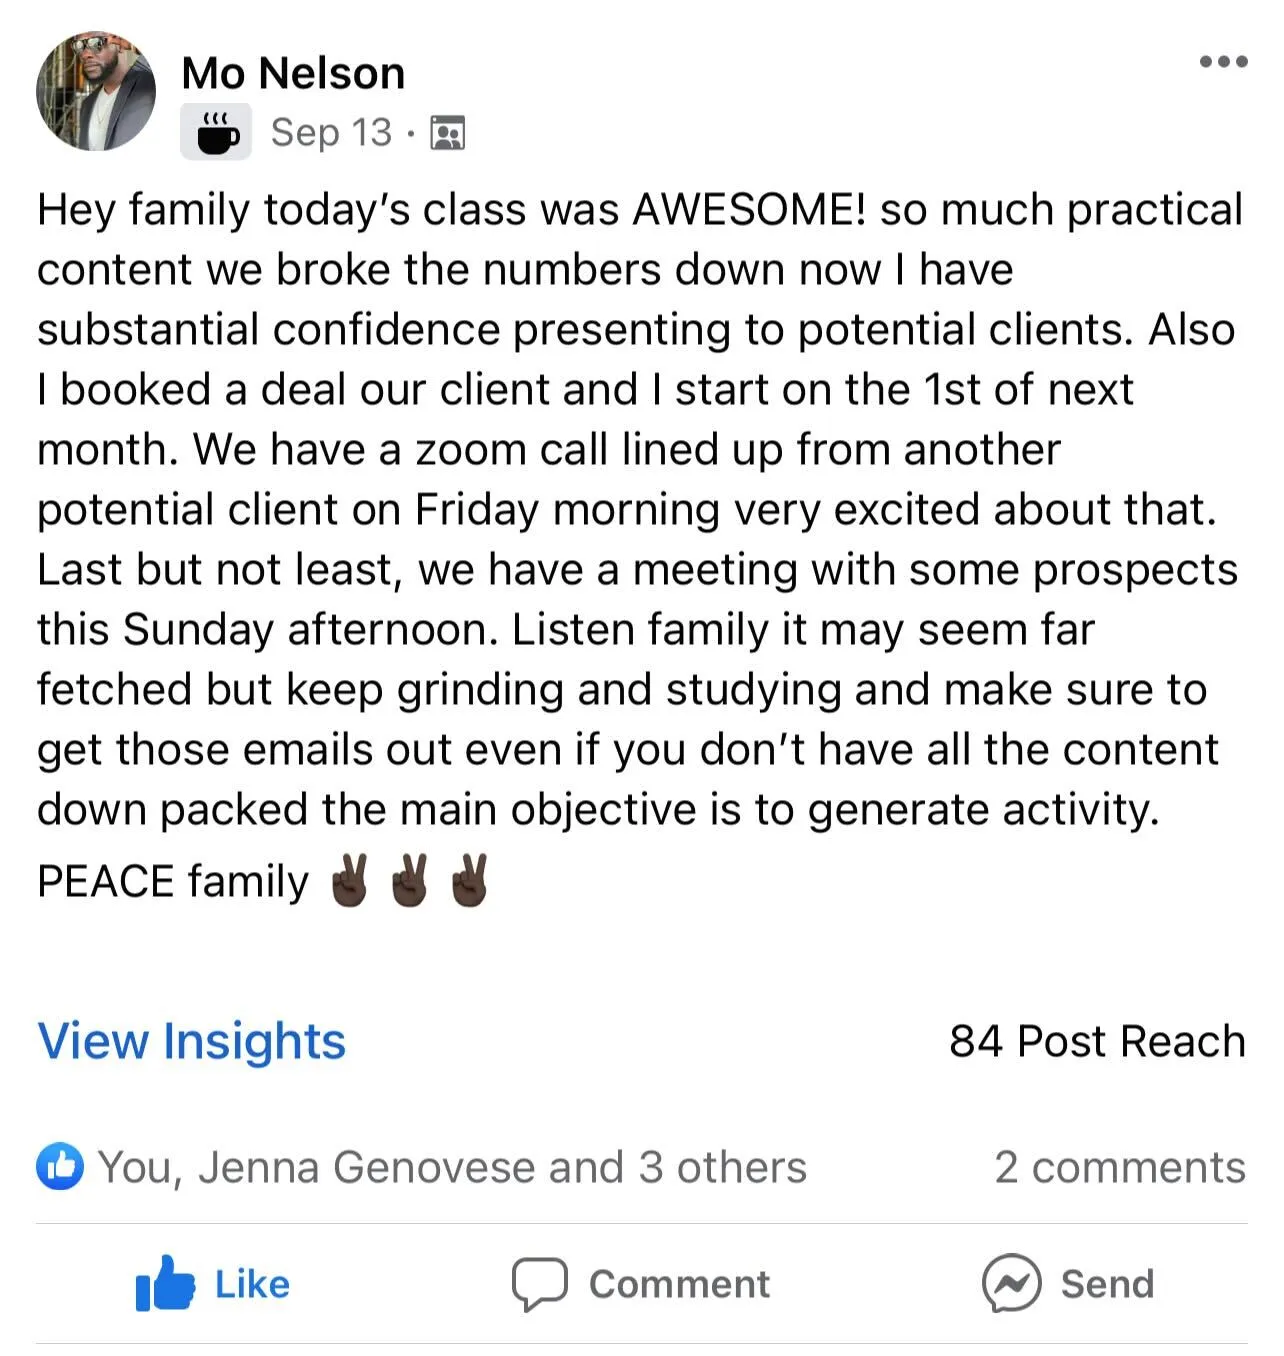Screen dimensions: 1284x1356
Task: Click the group audience icon beside the date
Action: [447, 132]
